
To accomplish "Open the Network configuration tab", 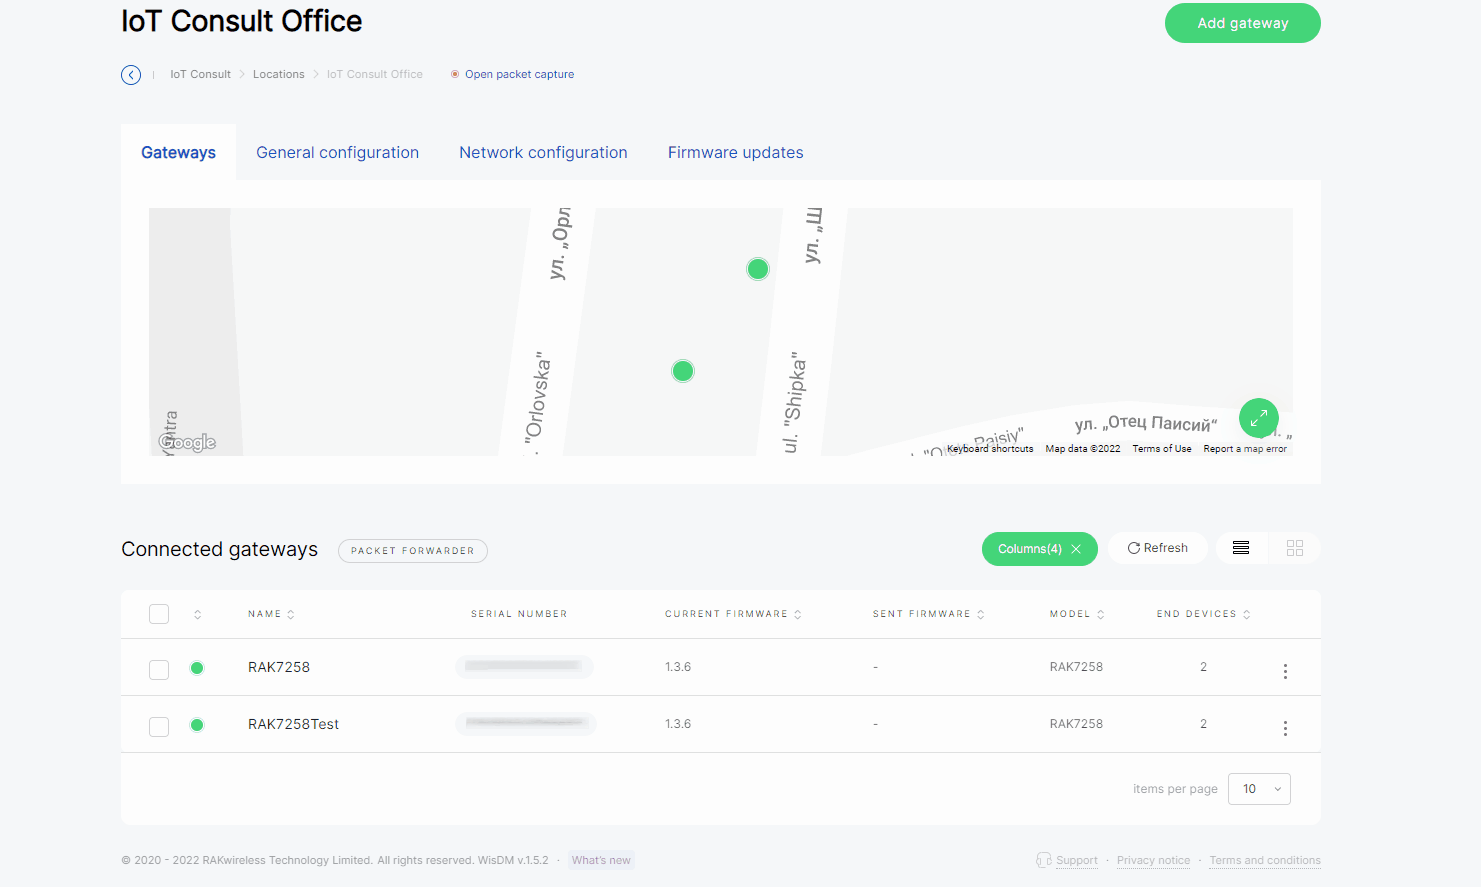I will click(543, 153).
